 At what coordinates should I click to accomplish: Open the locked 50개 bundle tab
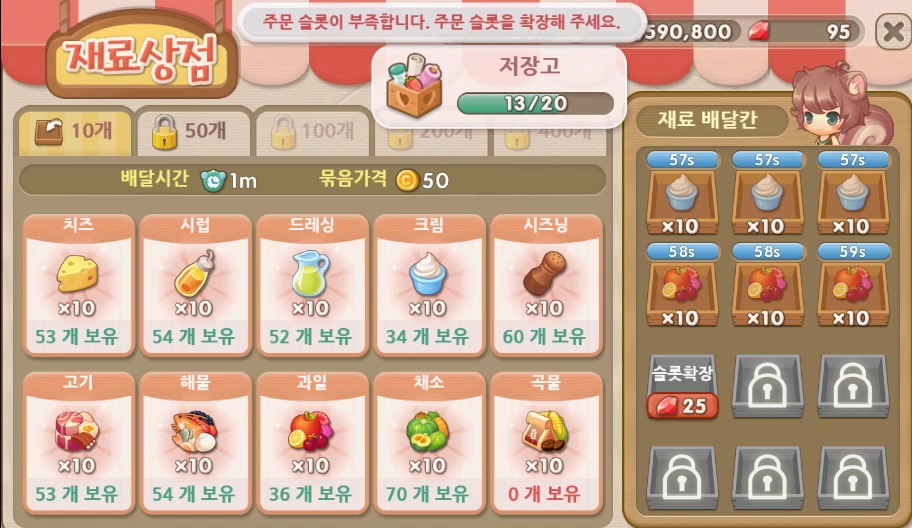(193, 131)
